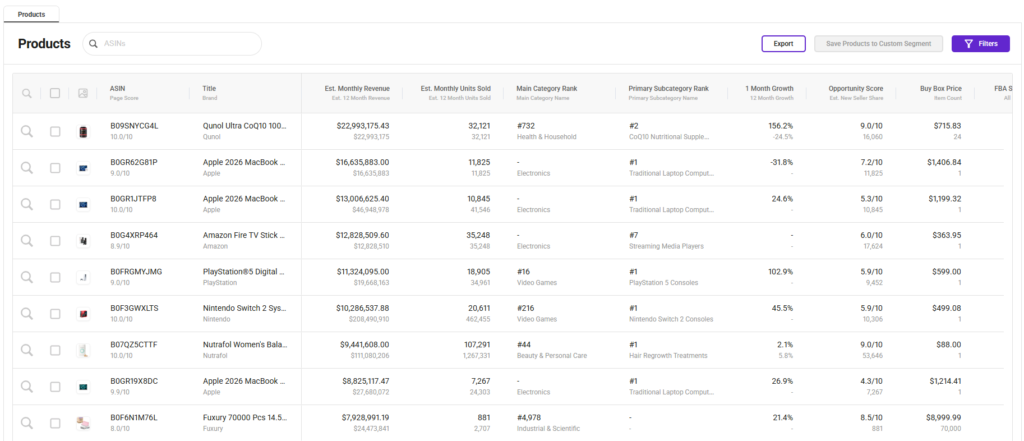The image size is (1024, 441).
Task: Sort by Opportunity Score header
Action: coord(856,88)
